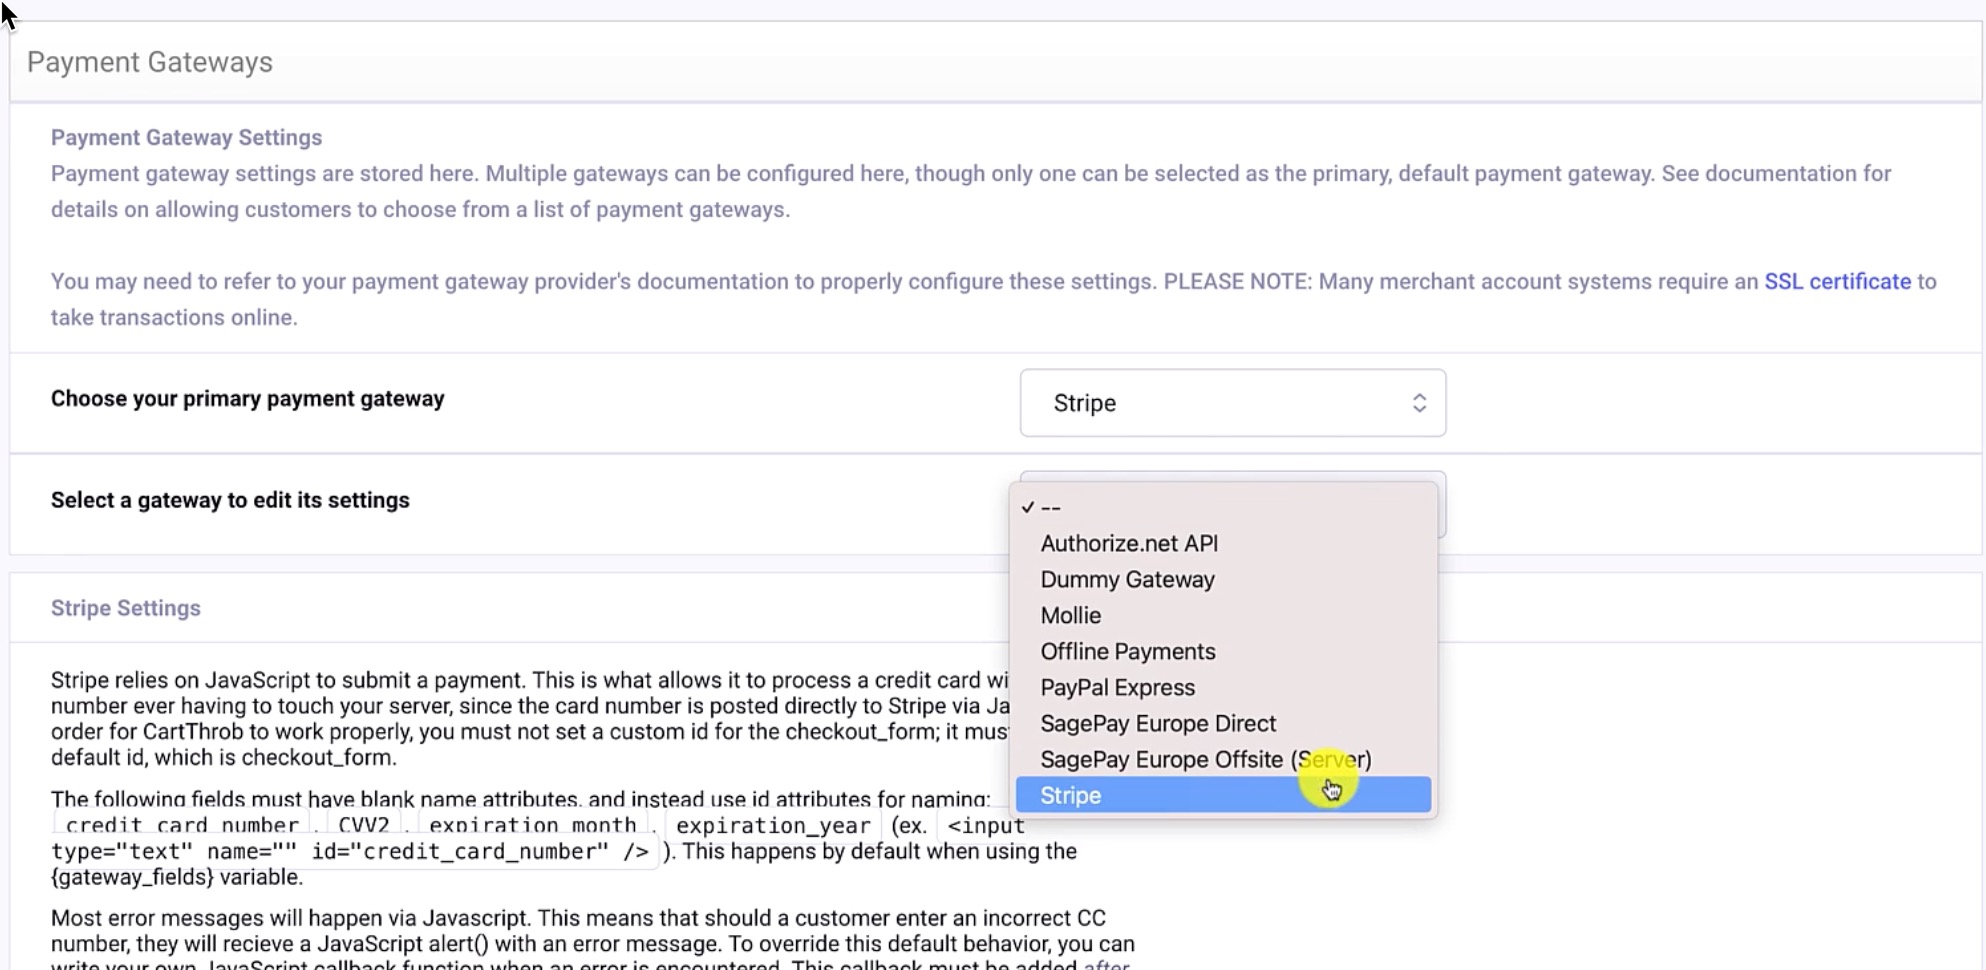Click the Payment Gateways panel heading
Viewport: 1986px width, 970px height.
(x=150, y=62)
